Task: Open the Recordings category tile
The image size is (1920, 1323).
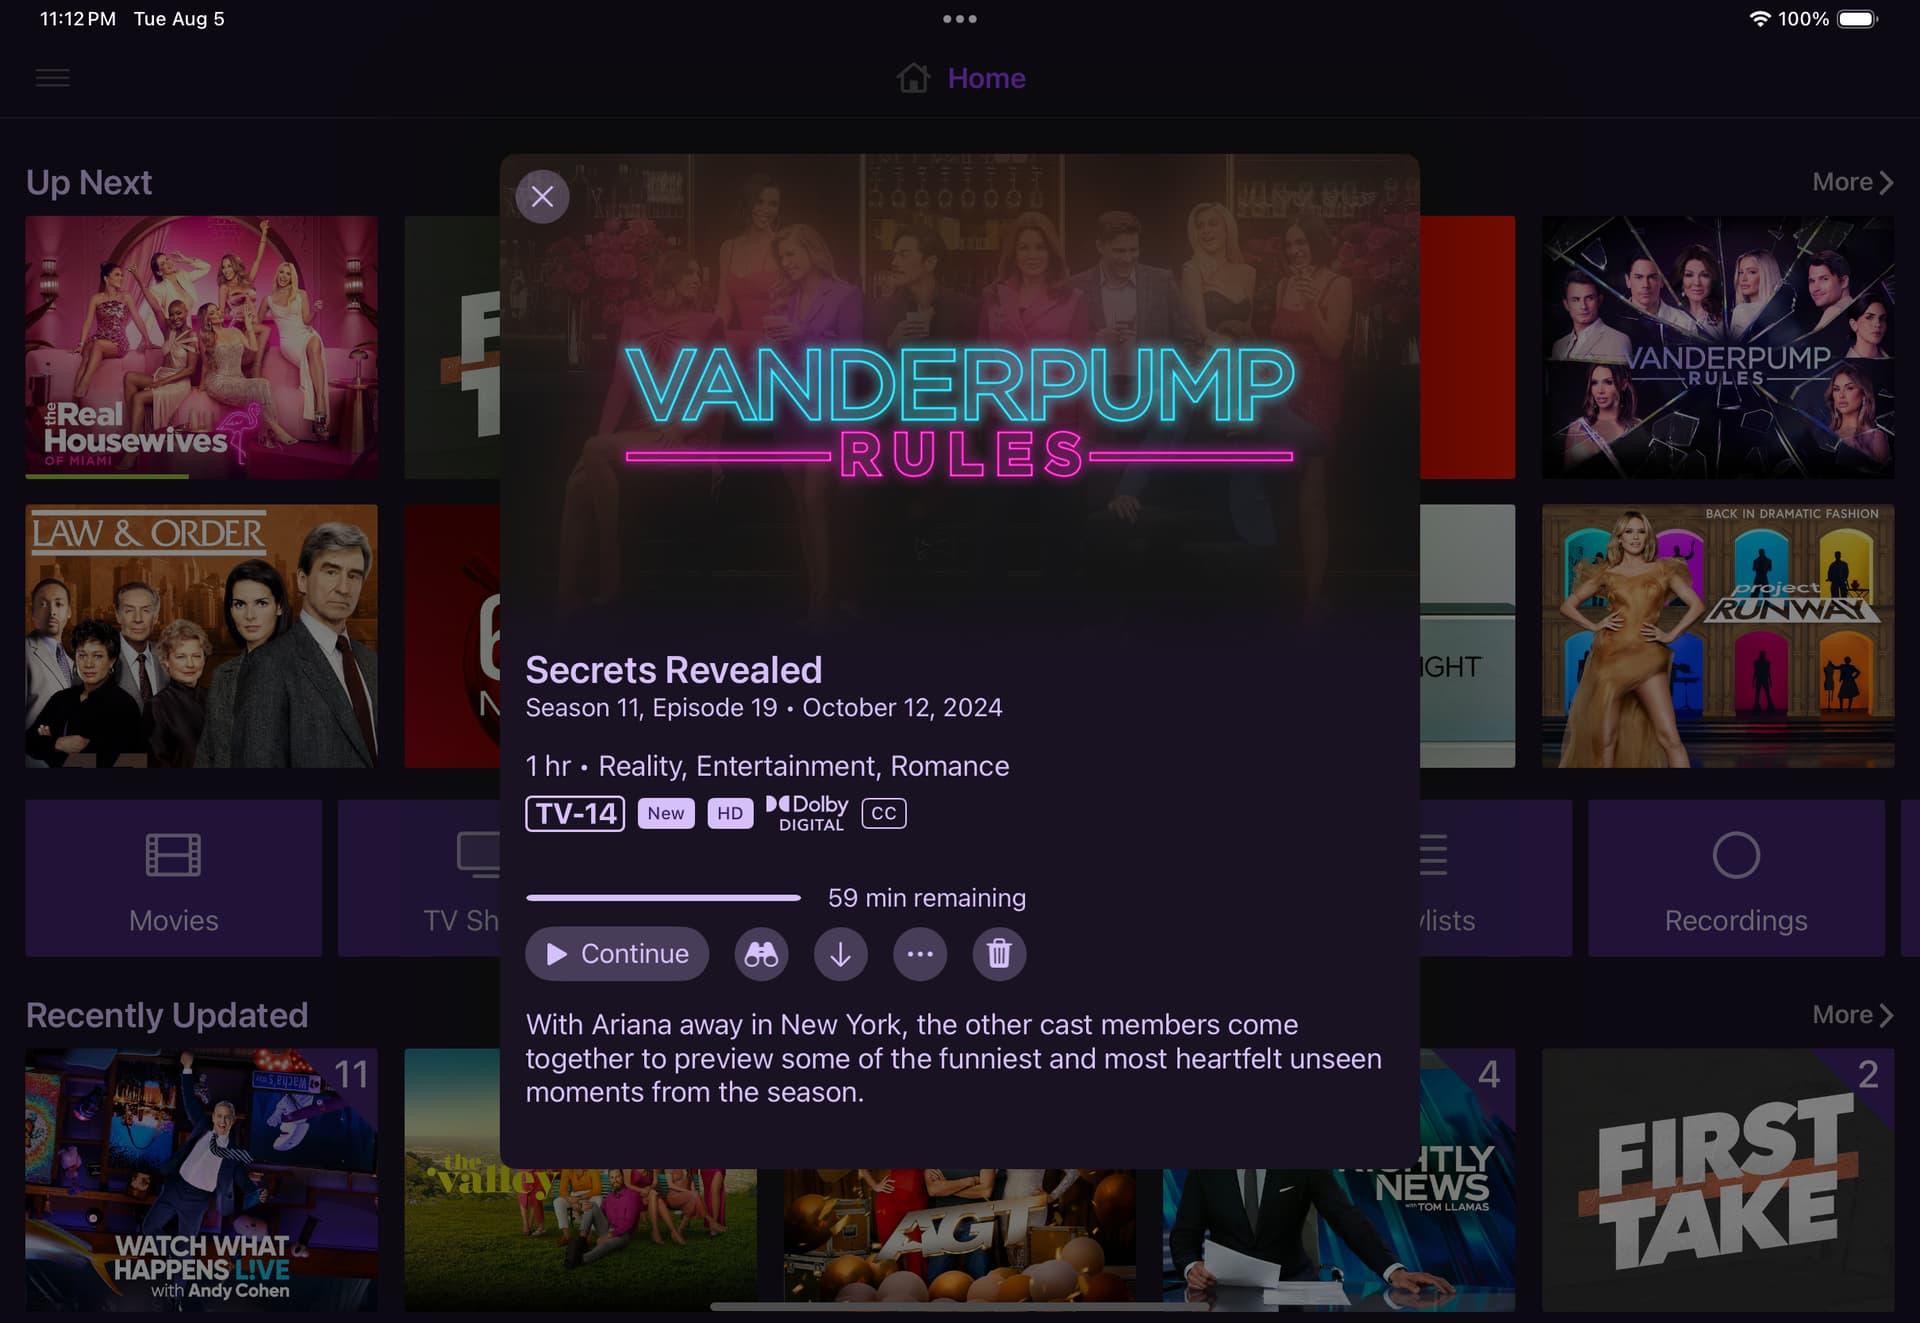Action: coord(1736,878)
